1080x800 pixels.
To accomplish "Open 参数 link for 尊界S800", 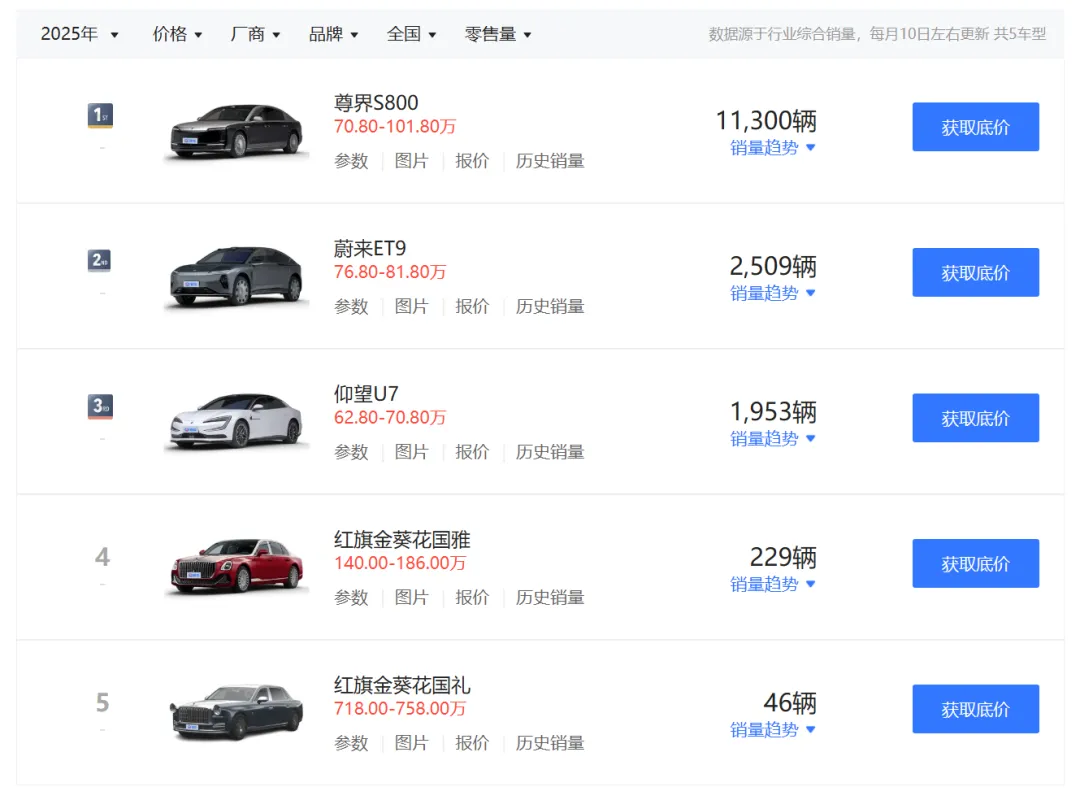I will click(x=351, y=161).
